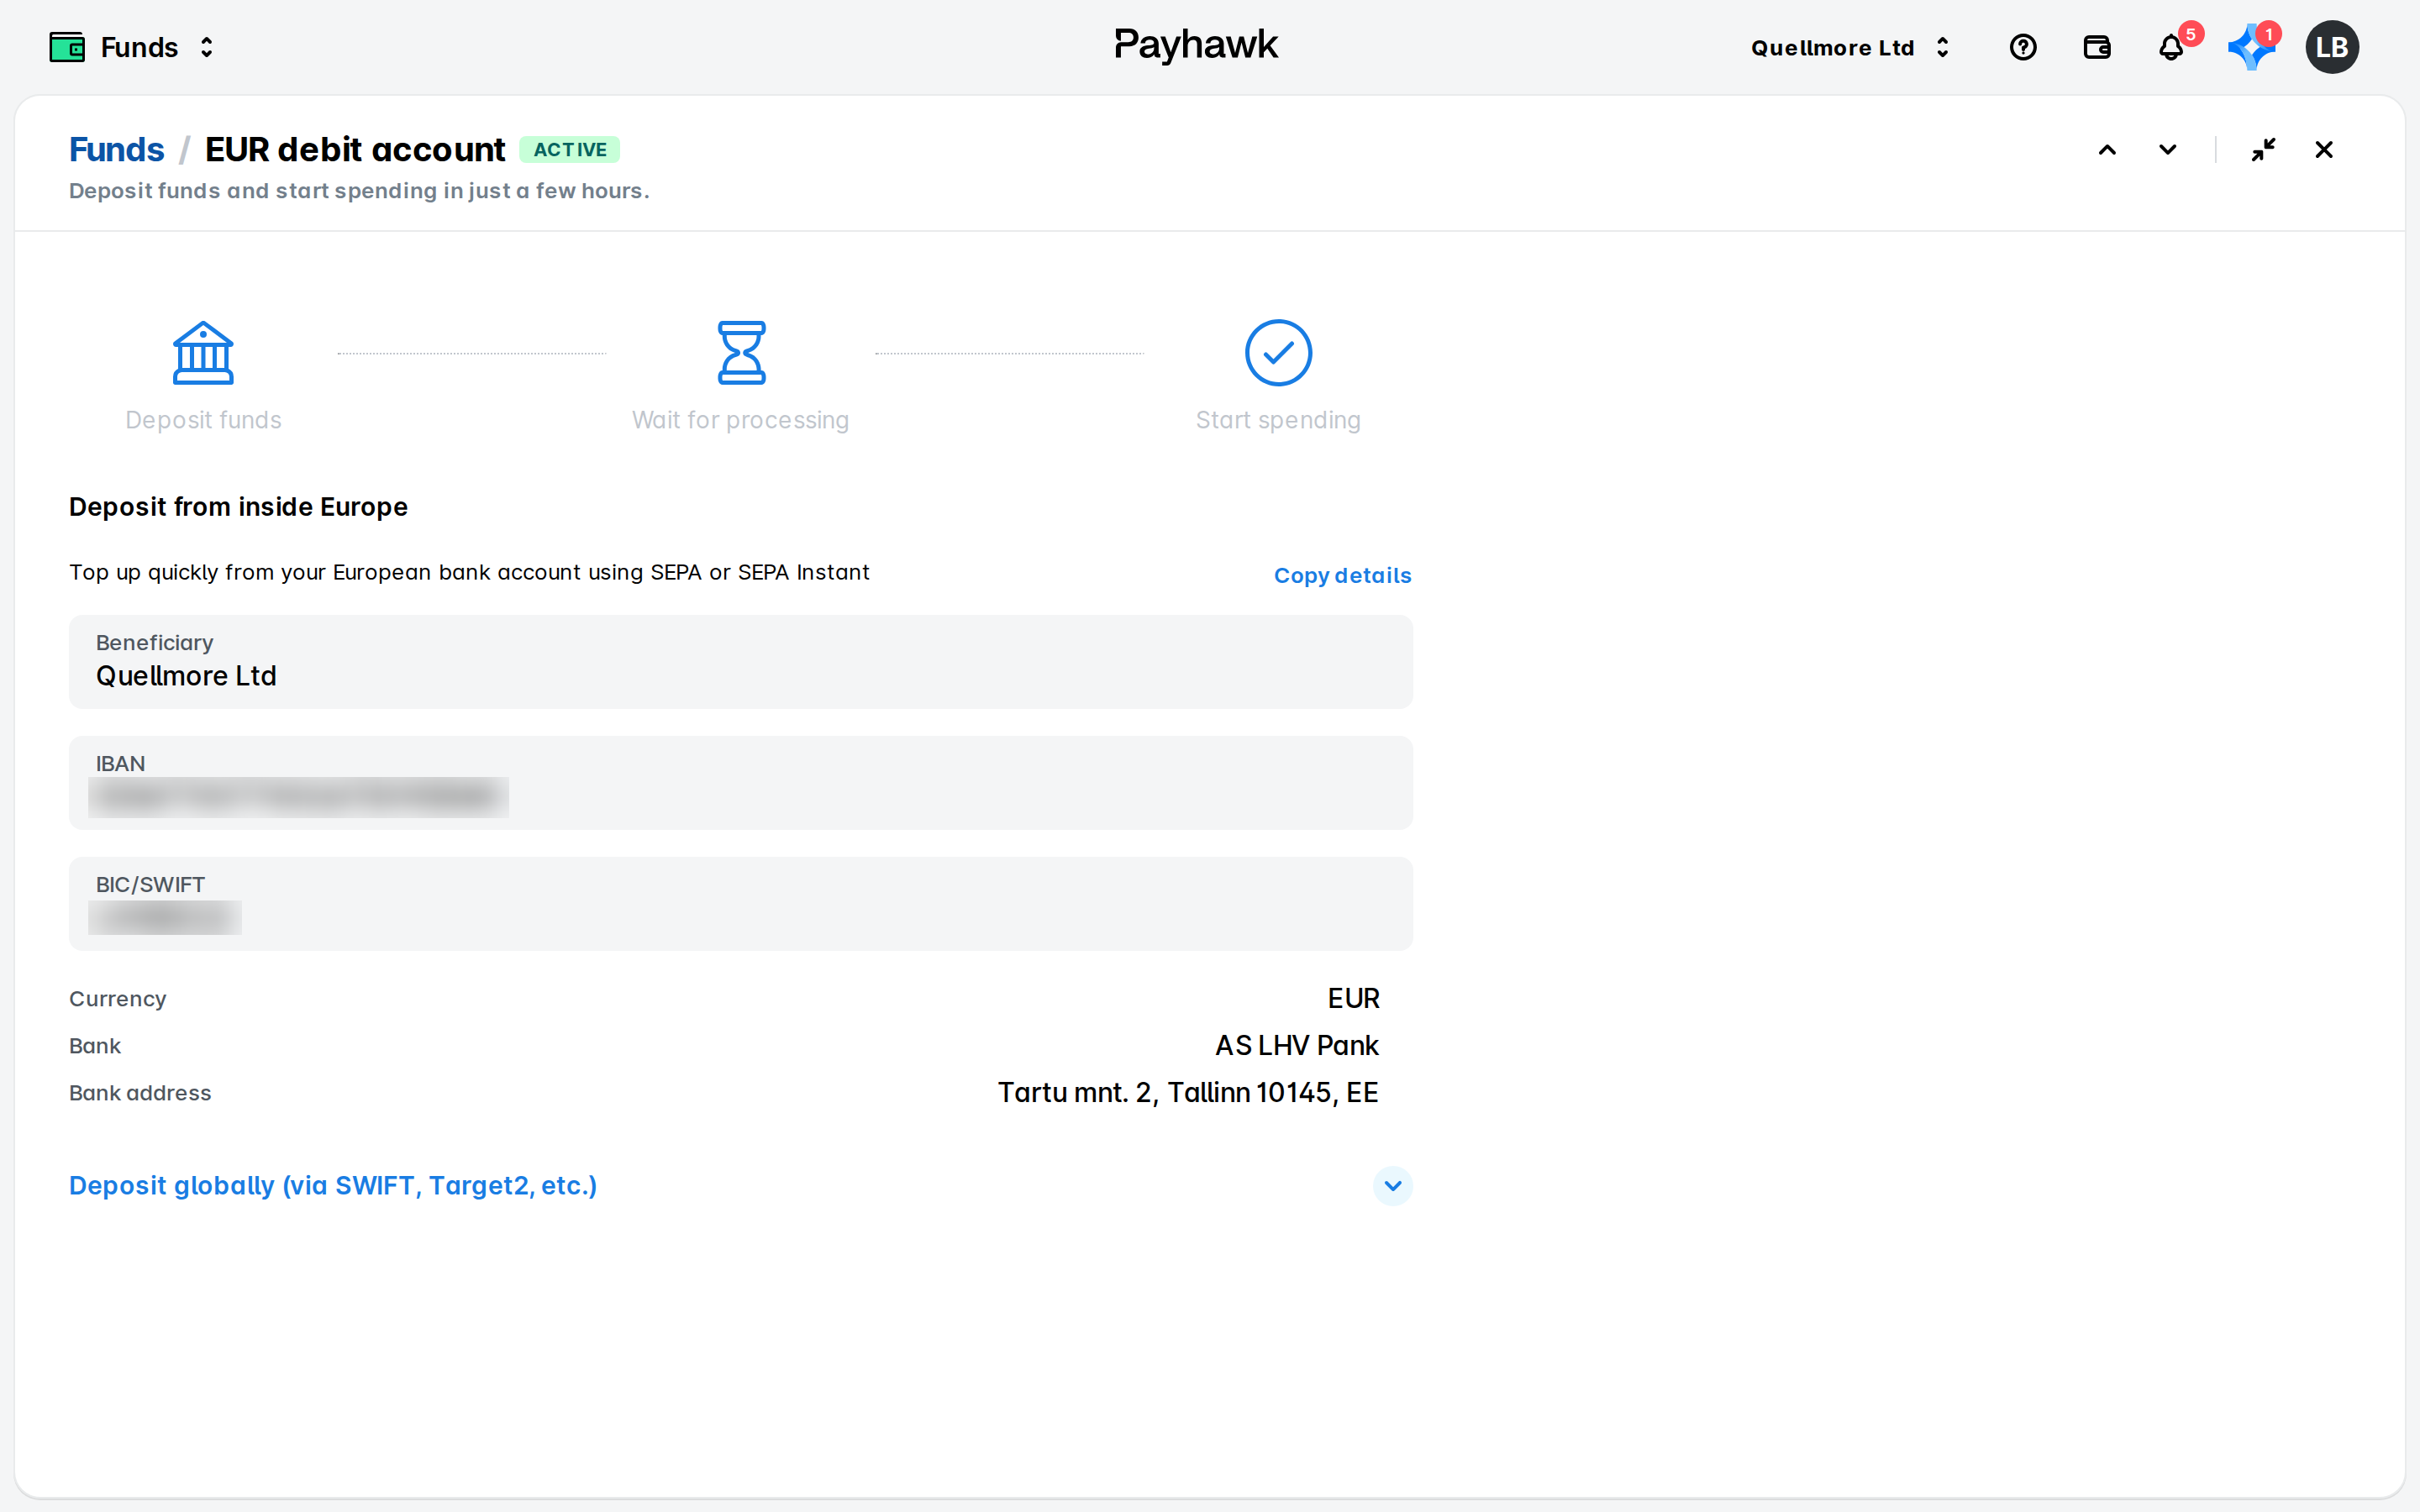Click the EUR debit account title
This screenshot has width=2420, height=1512.
355,149
